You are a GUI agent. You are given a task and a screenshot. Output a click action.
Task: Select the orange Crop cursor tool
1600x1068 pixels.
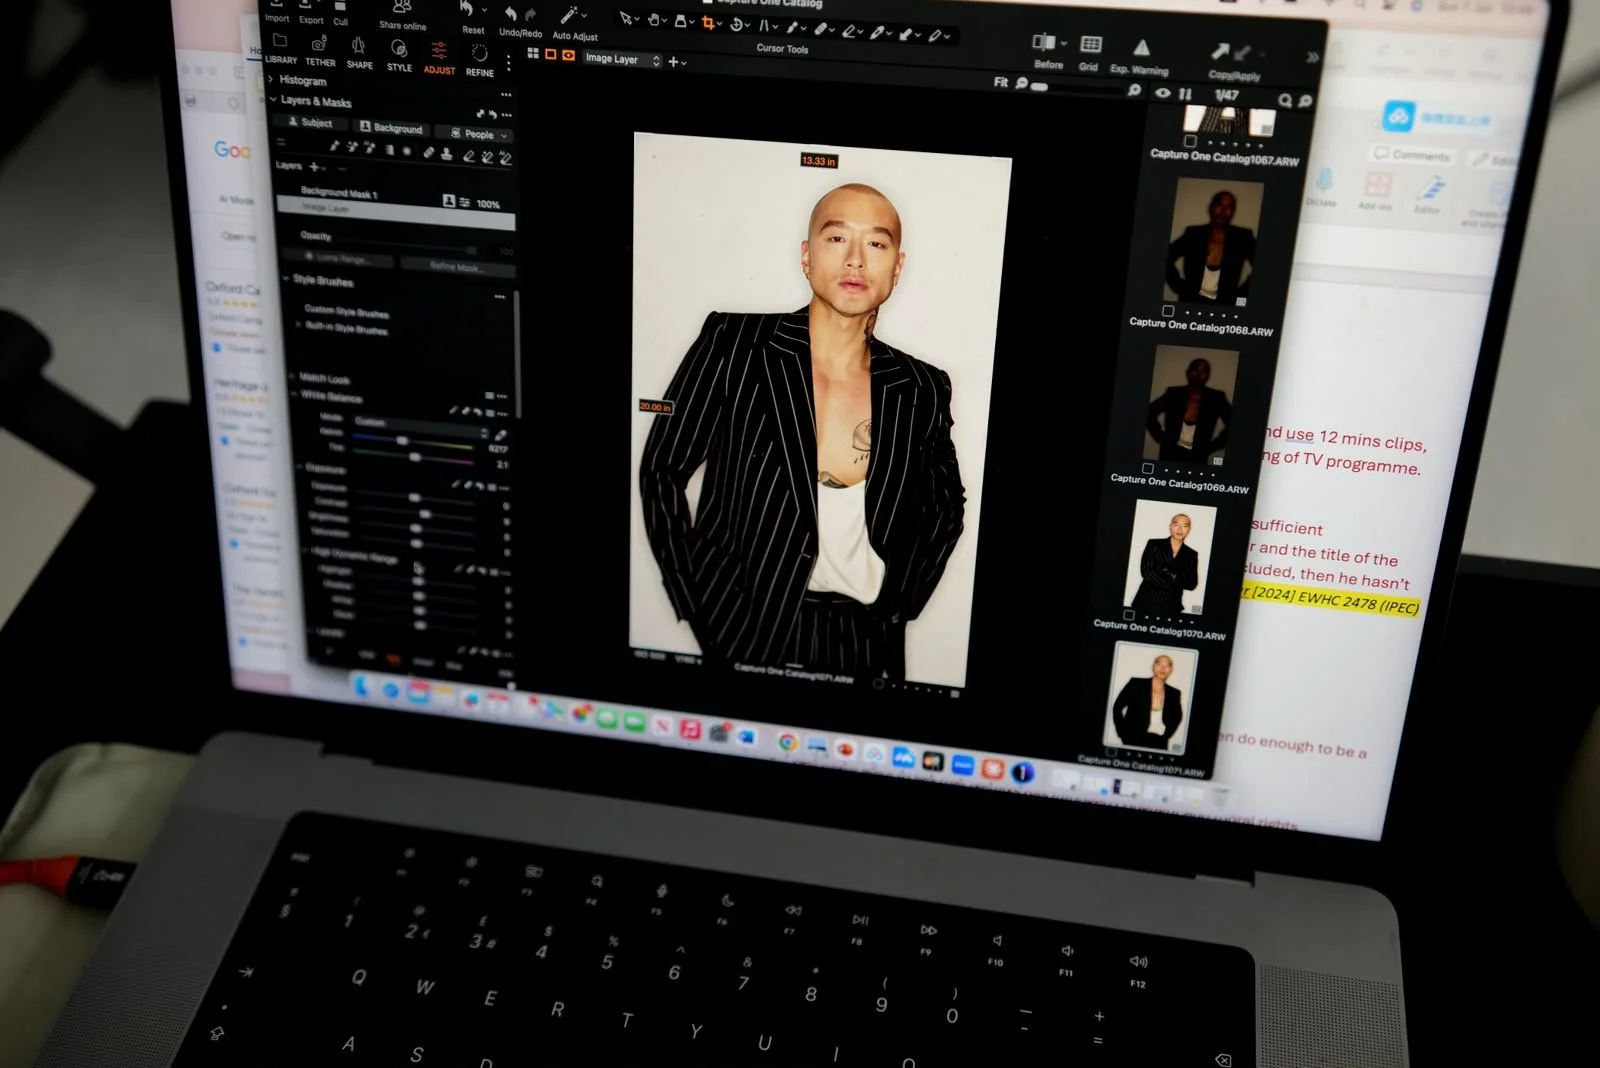point(708,22)
